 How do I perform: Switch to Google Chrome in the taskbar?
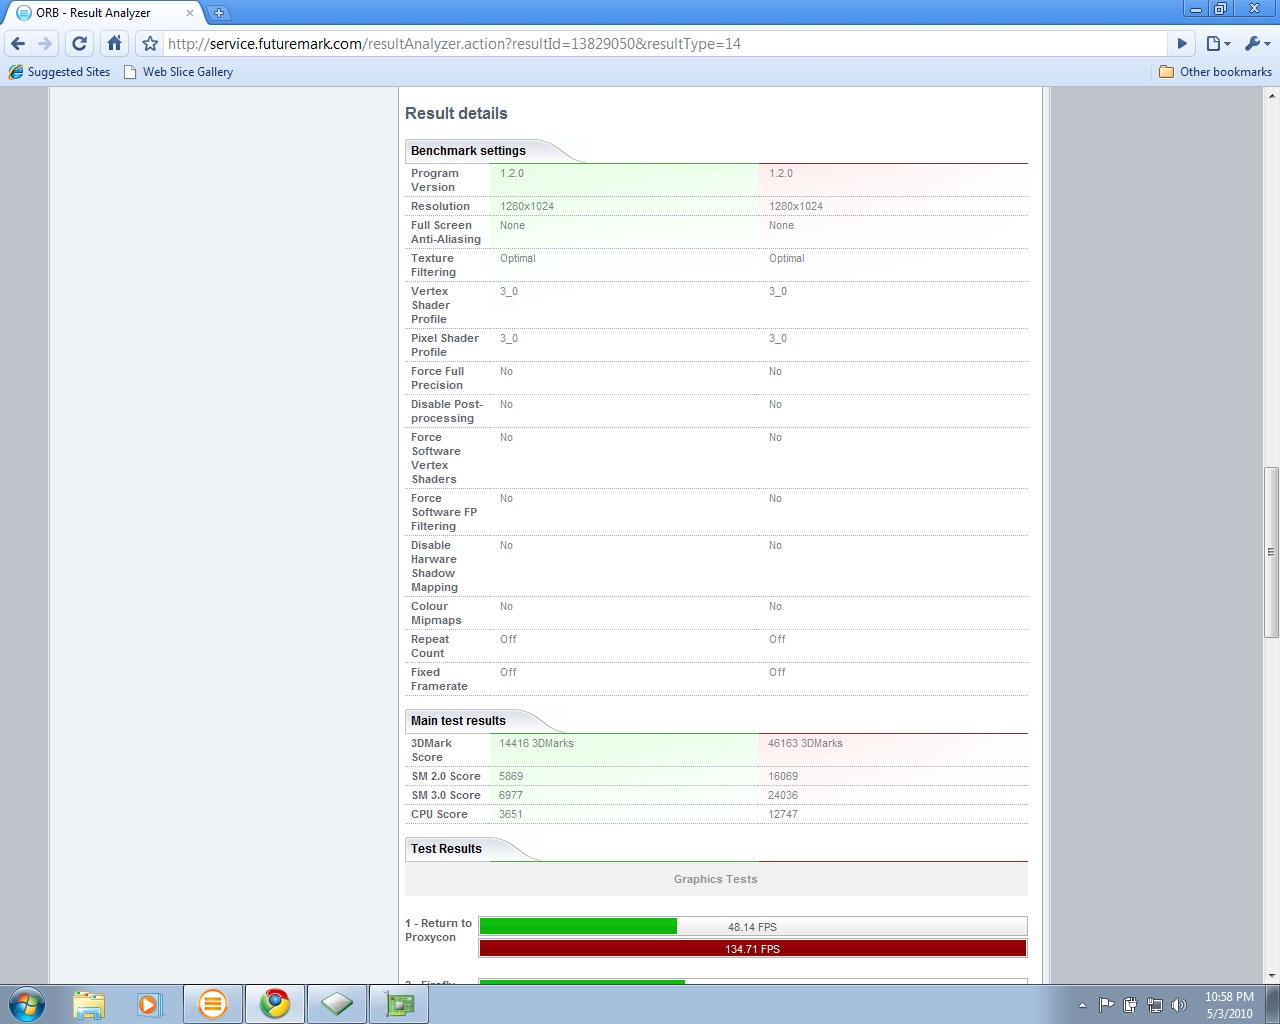click(275, 1004)
